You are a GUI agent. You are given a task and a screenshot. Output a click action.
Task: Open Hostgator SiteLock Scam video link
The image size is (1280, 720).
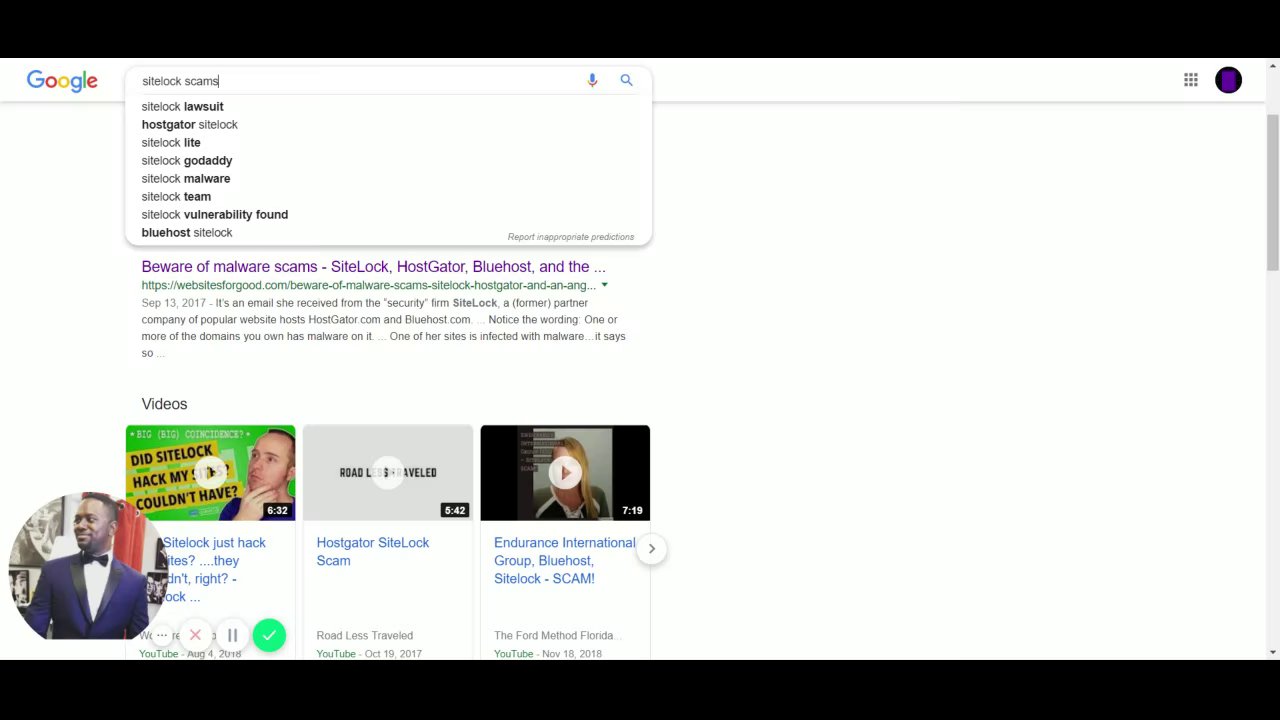pos(373,551)
